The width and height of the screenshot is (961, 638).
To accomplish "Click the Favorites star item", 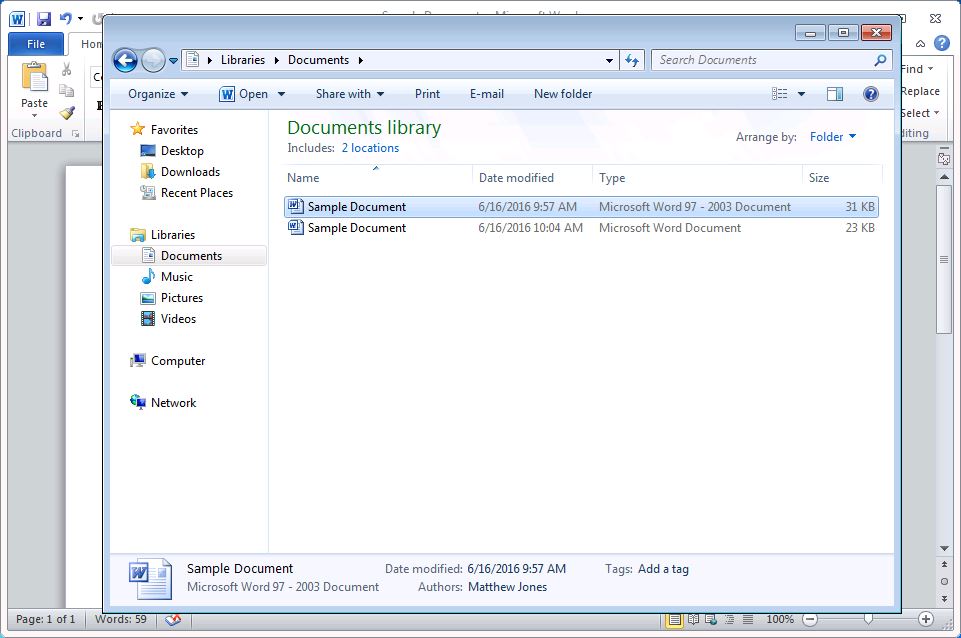I will point(164,129).
